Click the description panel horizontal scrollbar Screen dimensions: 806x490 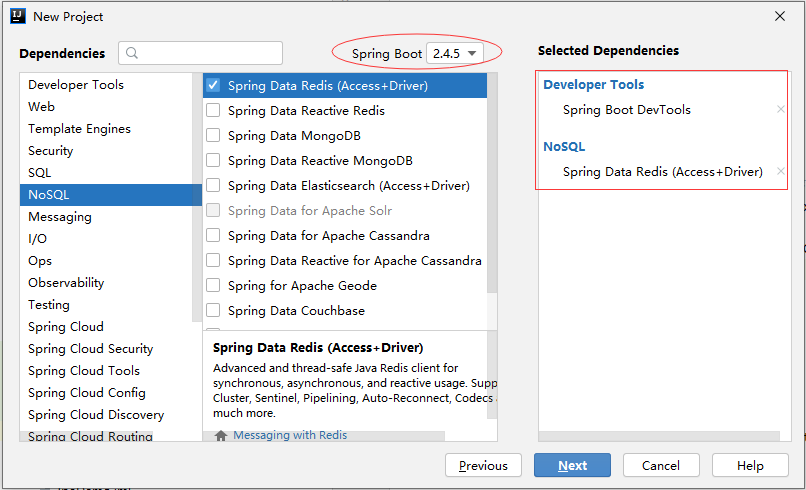(x=324, y=436)
